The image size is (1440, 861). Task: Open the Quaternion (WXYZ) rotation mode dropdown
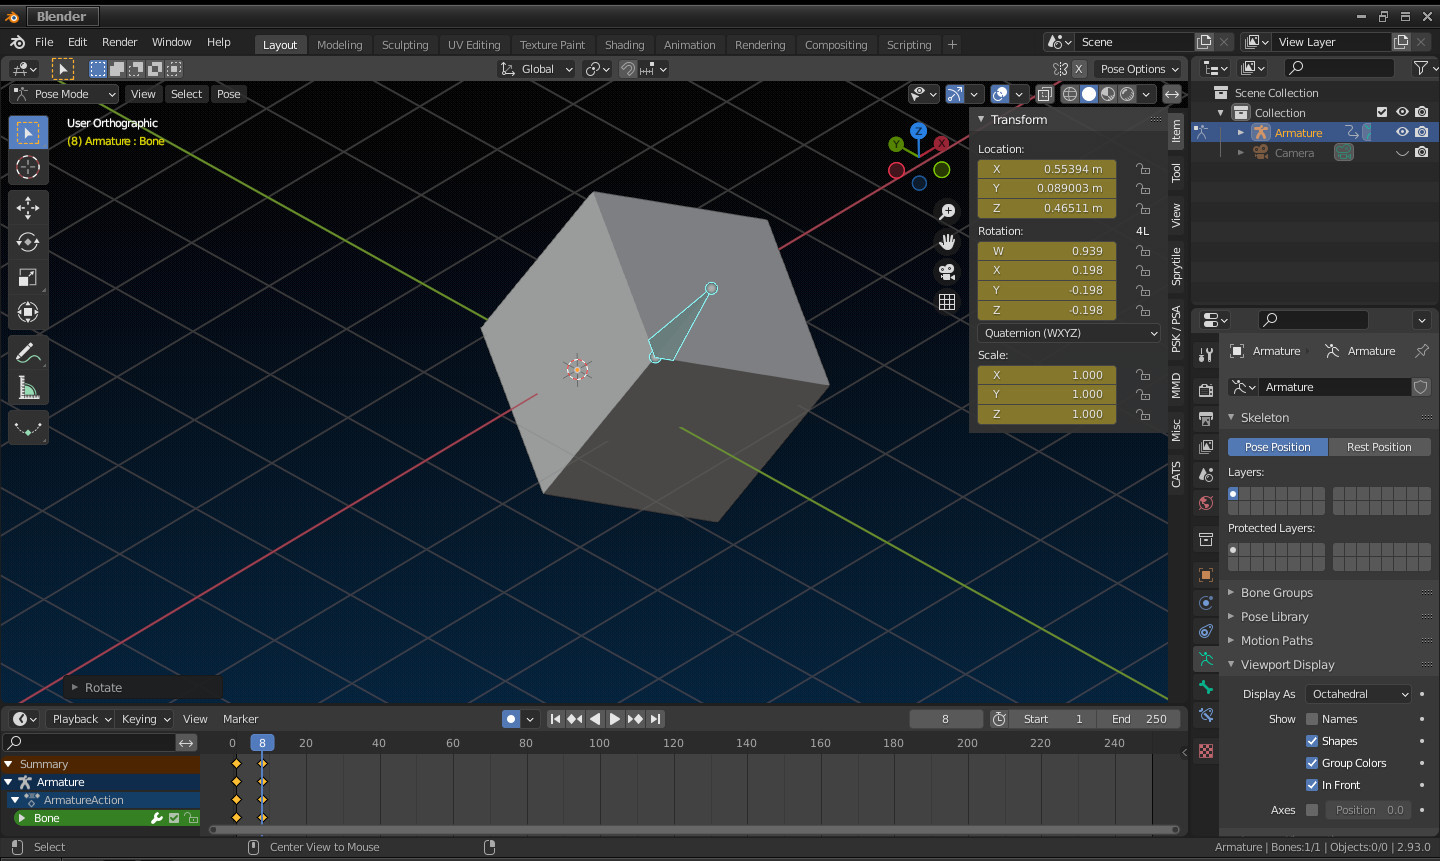1068,332
